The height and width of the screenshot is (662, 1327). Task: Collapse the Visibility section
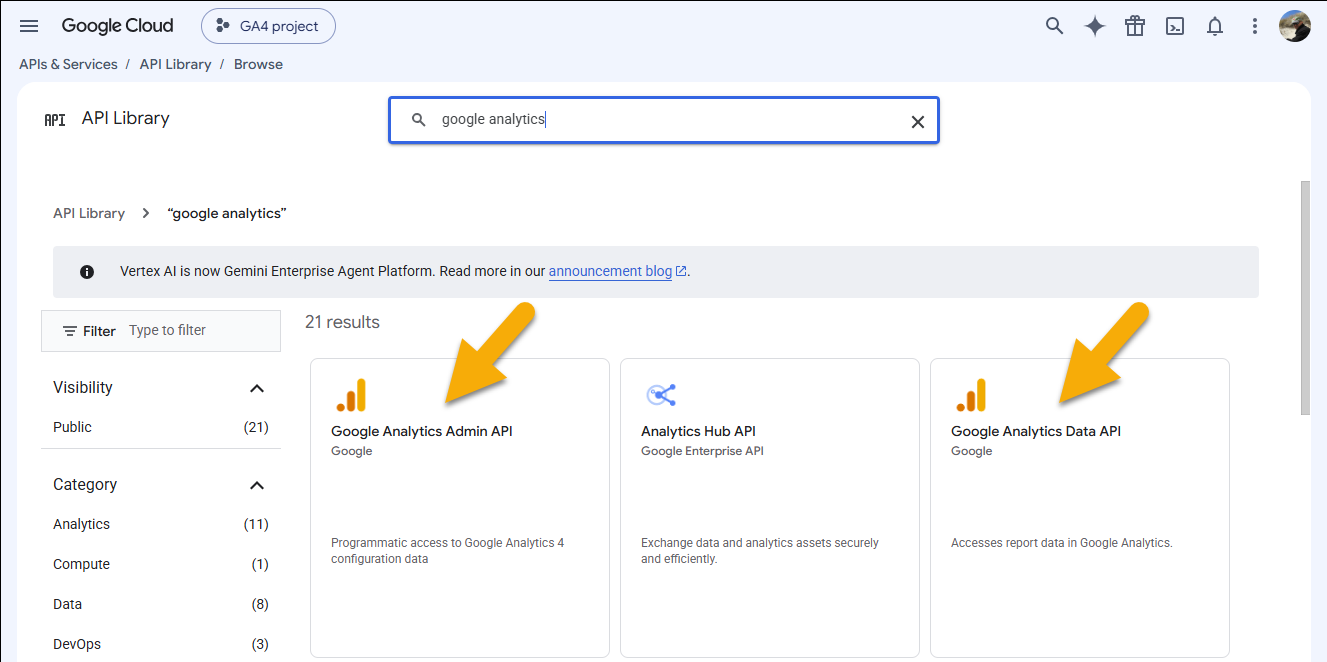click(x=257, y=388)
